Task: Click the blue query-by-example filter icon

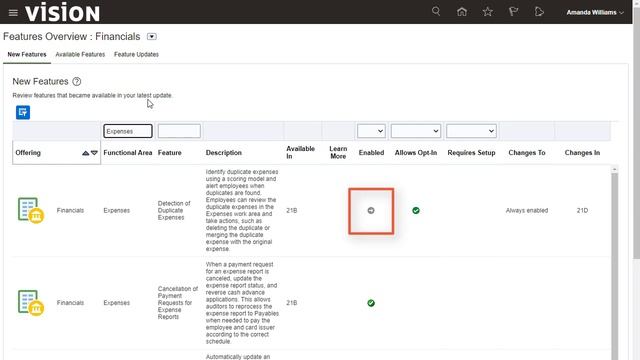Action: point(23,112)
